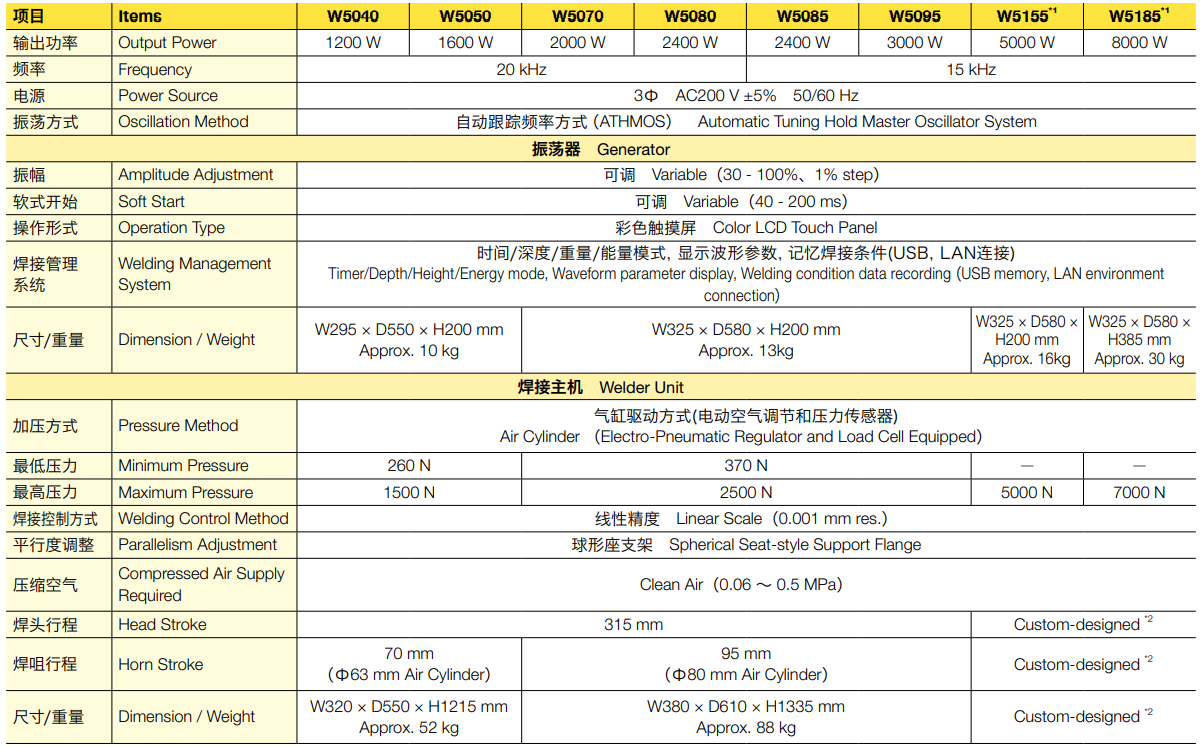Click the 15 kHz frequency cell
Viewport: 1202px width, 747px height.
(971, 70)
